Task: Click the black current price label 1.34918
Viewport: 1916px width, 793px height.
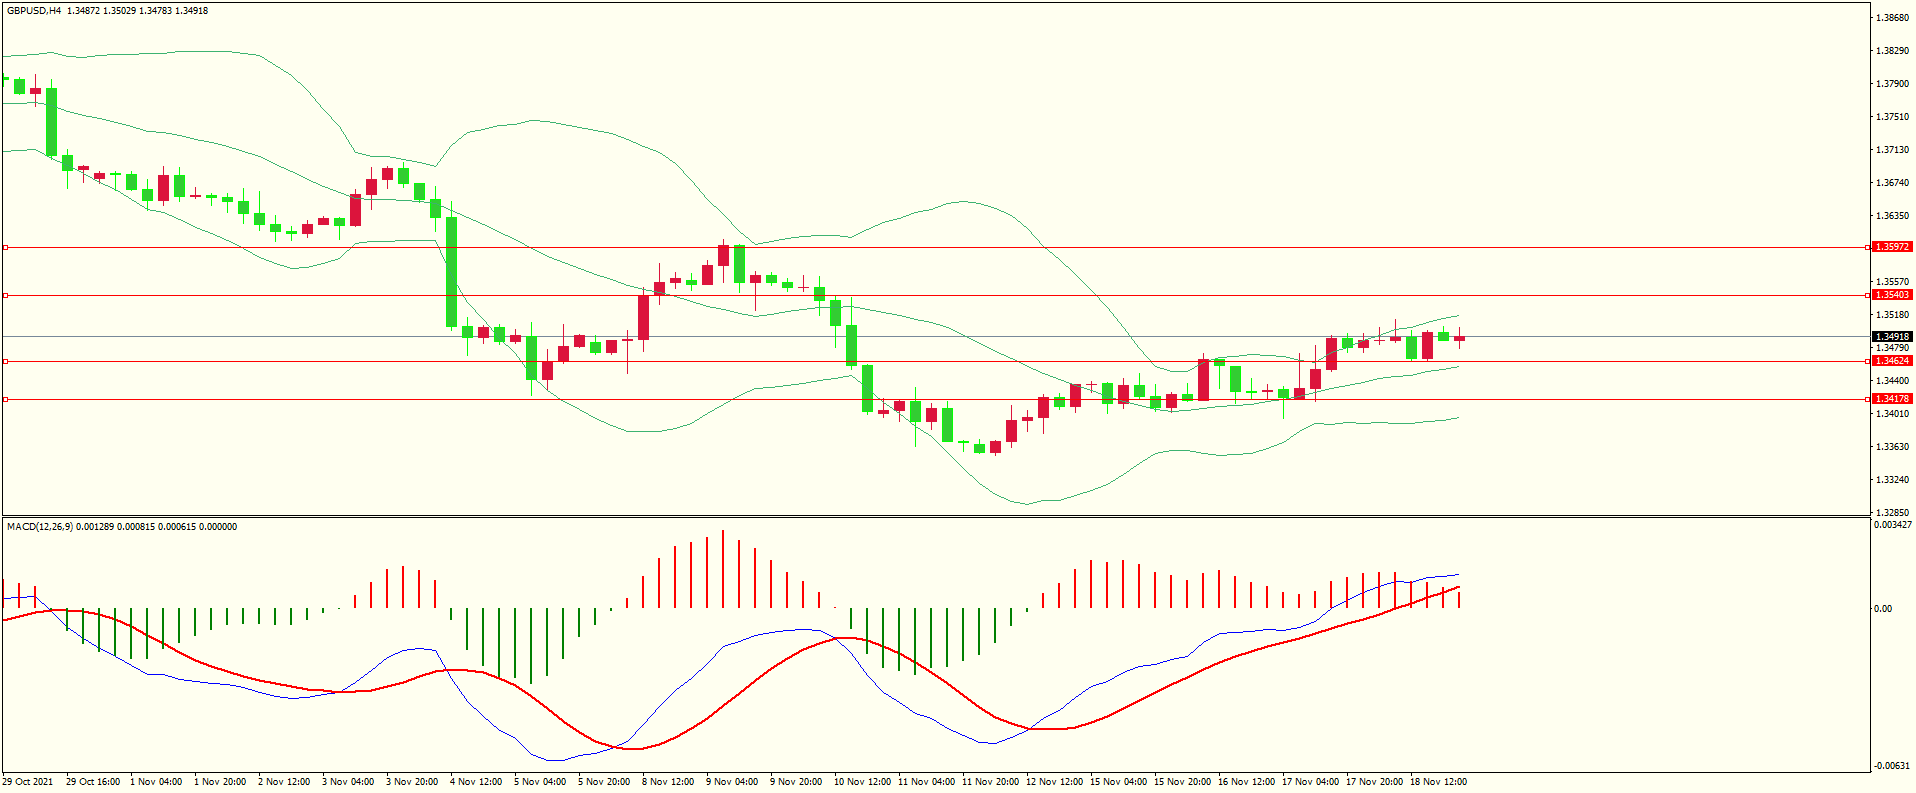Action: tap(1892, 337)
